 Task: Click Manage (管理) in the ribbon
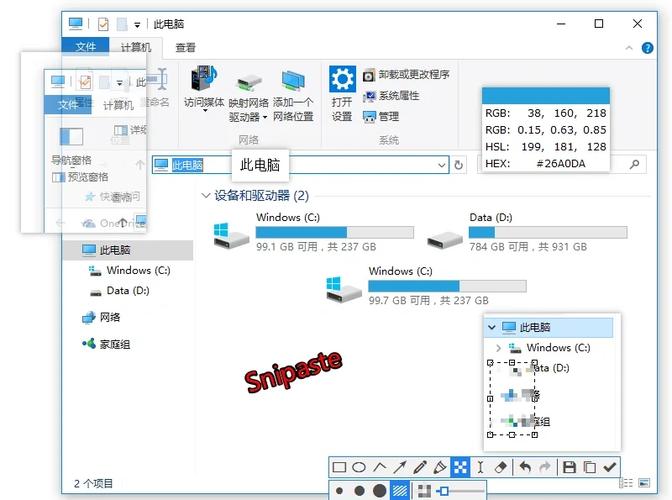point(381,116)
